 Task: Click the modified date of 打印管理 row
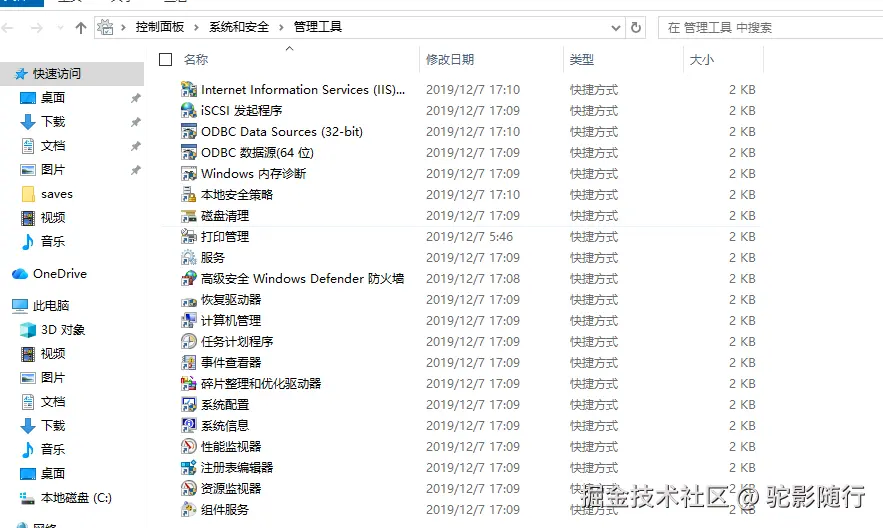pos(469,237)
